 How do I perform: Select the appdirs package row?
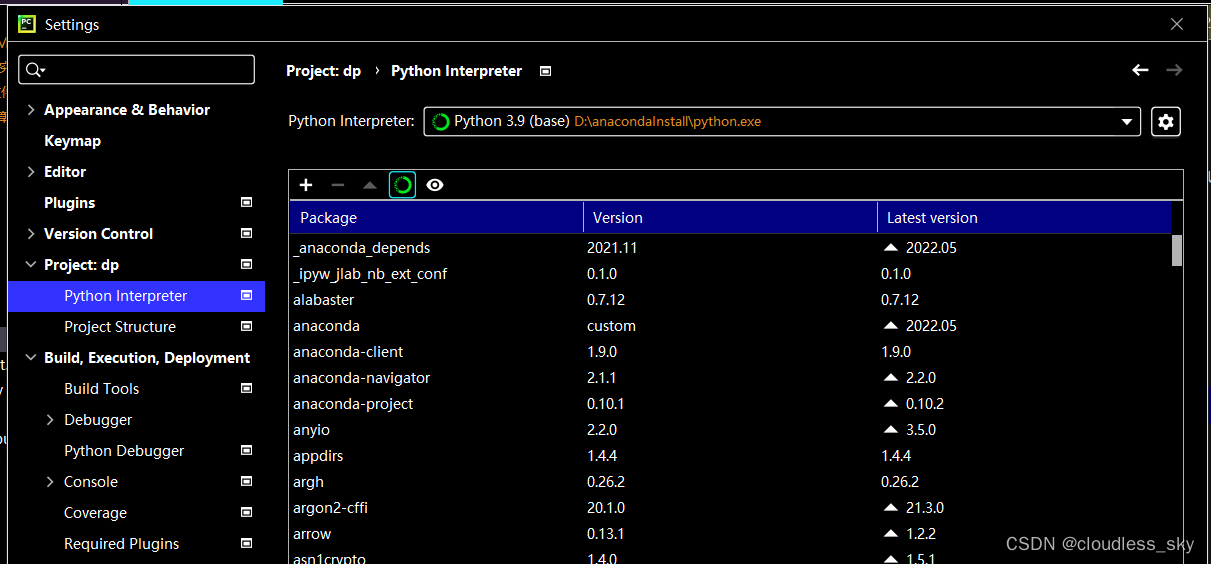[730, 456]
